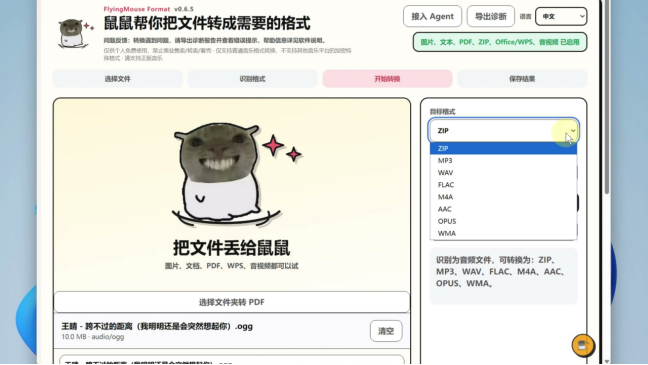Select the 识别格式 step tab
The height and width of the screenshot is (365, 648).
(252, 79)
